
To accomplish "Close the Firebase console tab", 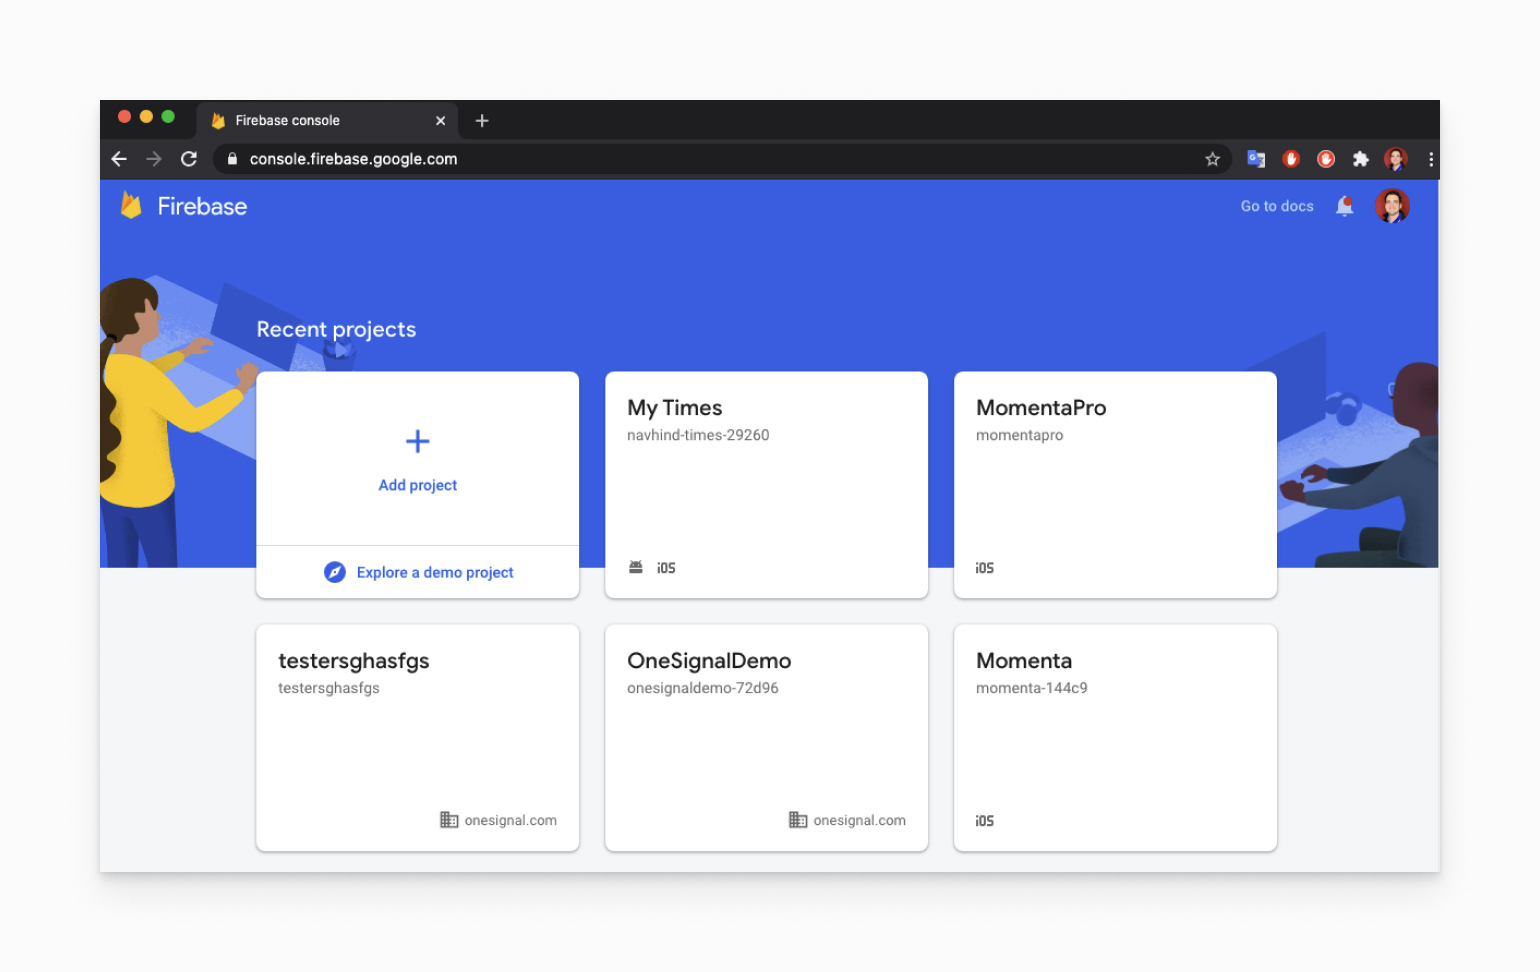I will tap(440, 121).
